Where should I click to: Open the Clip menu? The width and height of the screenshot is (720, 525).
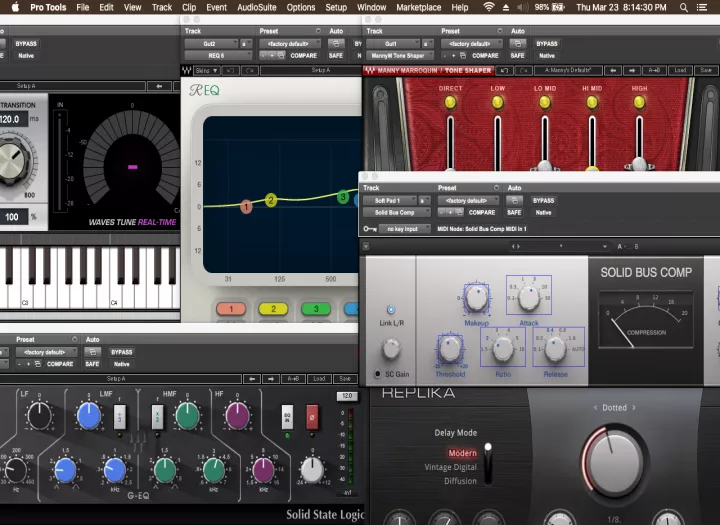189,7
